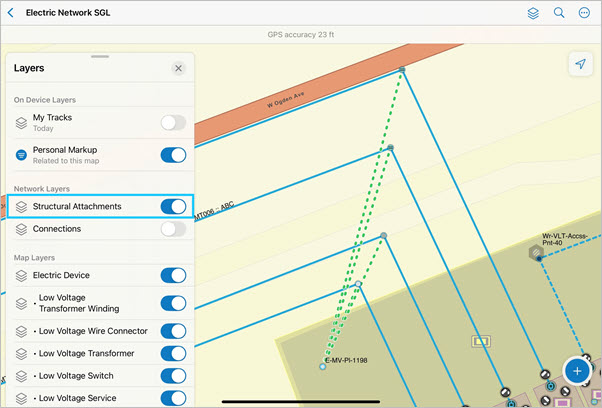The image size is (602, 408).
Task: Tap the Personal Markup layer icon
Action: (22, 155)
